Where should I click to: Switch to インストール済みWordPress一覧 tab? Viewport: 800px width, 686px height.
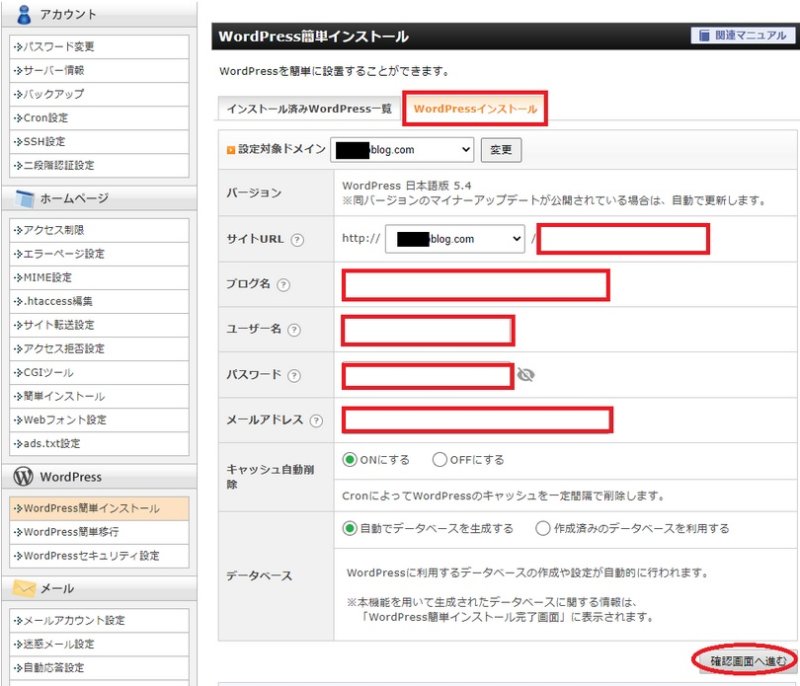point(309,109)
